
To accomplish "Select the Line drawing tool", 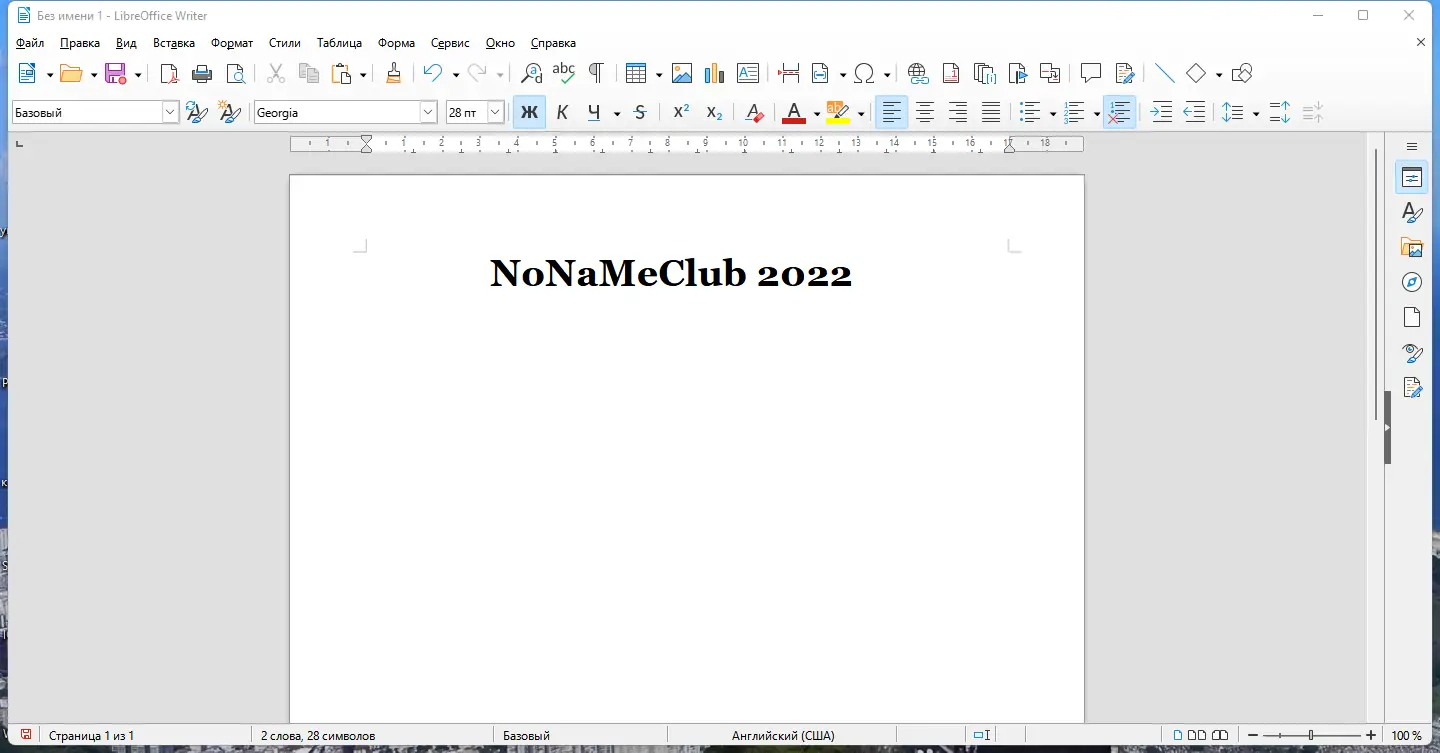I will (x=1164, y=73).
